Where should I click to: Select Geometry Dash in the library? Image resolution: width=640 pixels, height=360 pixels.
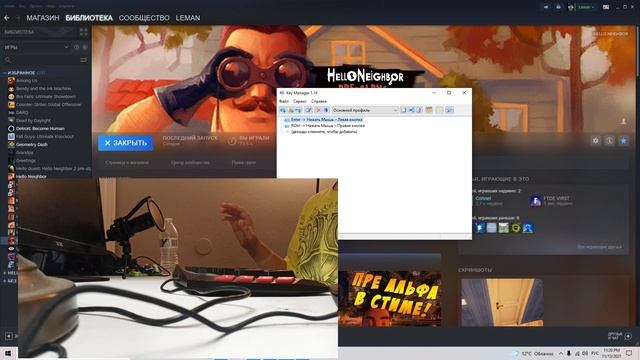32,144
